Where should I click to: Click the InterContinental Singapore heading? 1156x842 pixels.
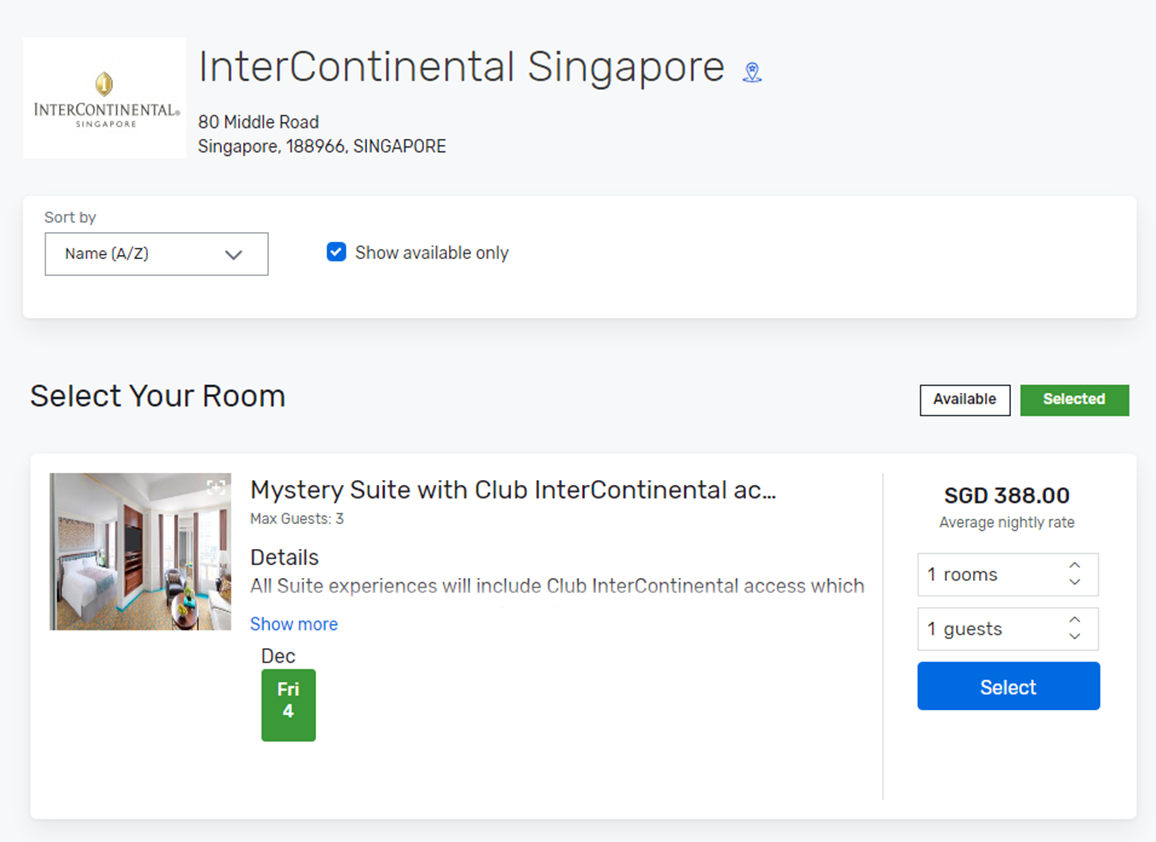(x=462, y=67)
